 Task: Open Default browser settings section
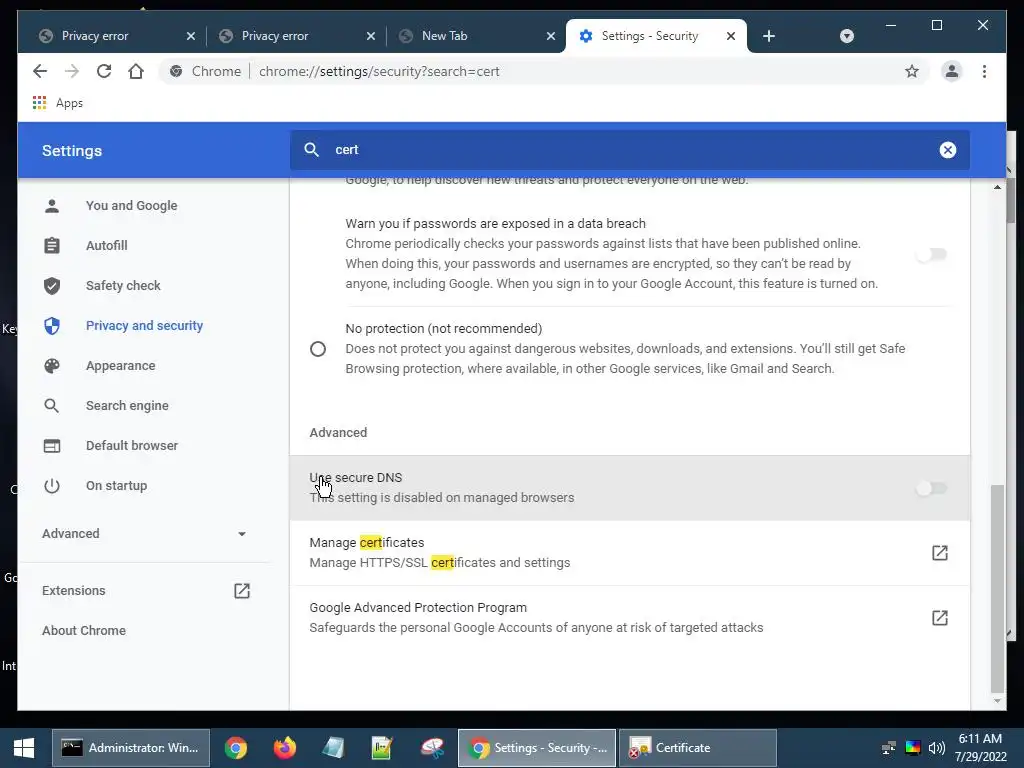[132, 445]
